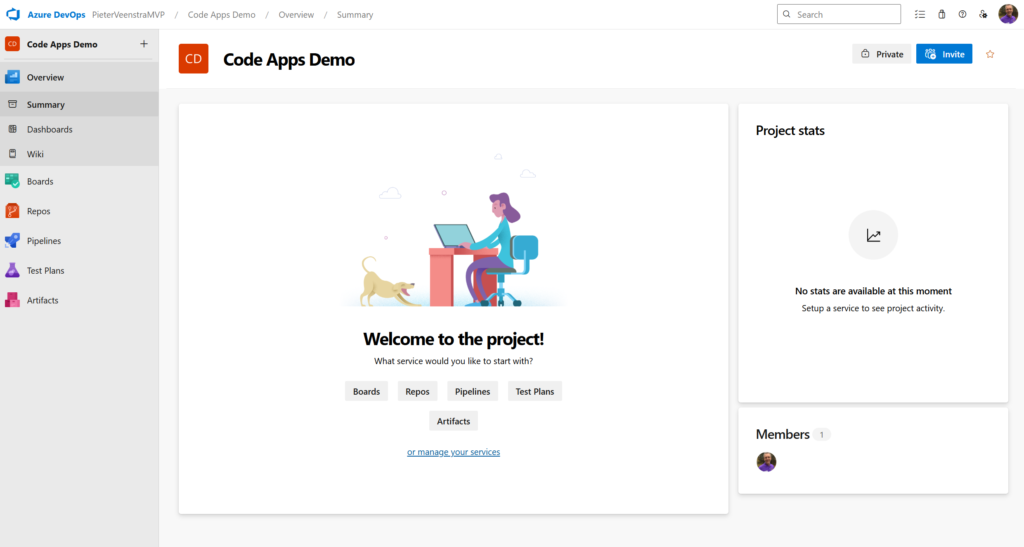Click the Dashboards grid icon
This screenshot has height=547, width=1024.
(x=12, y=129)
